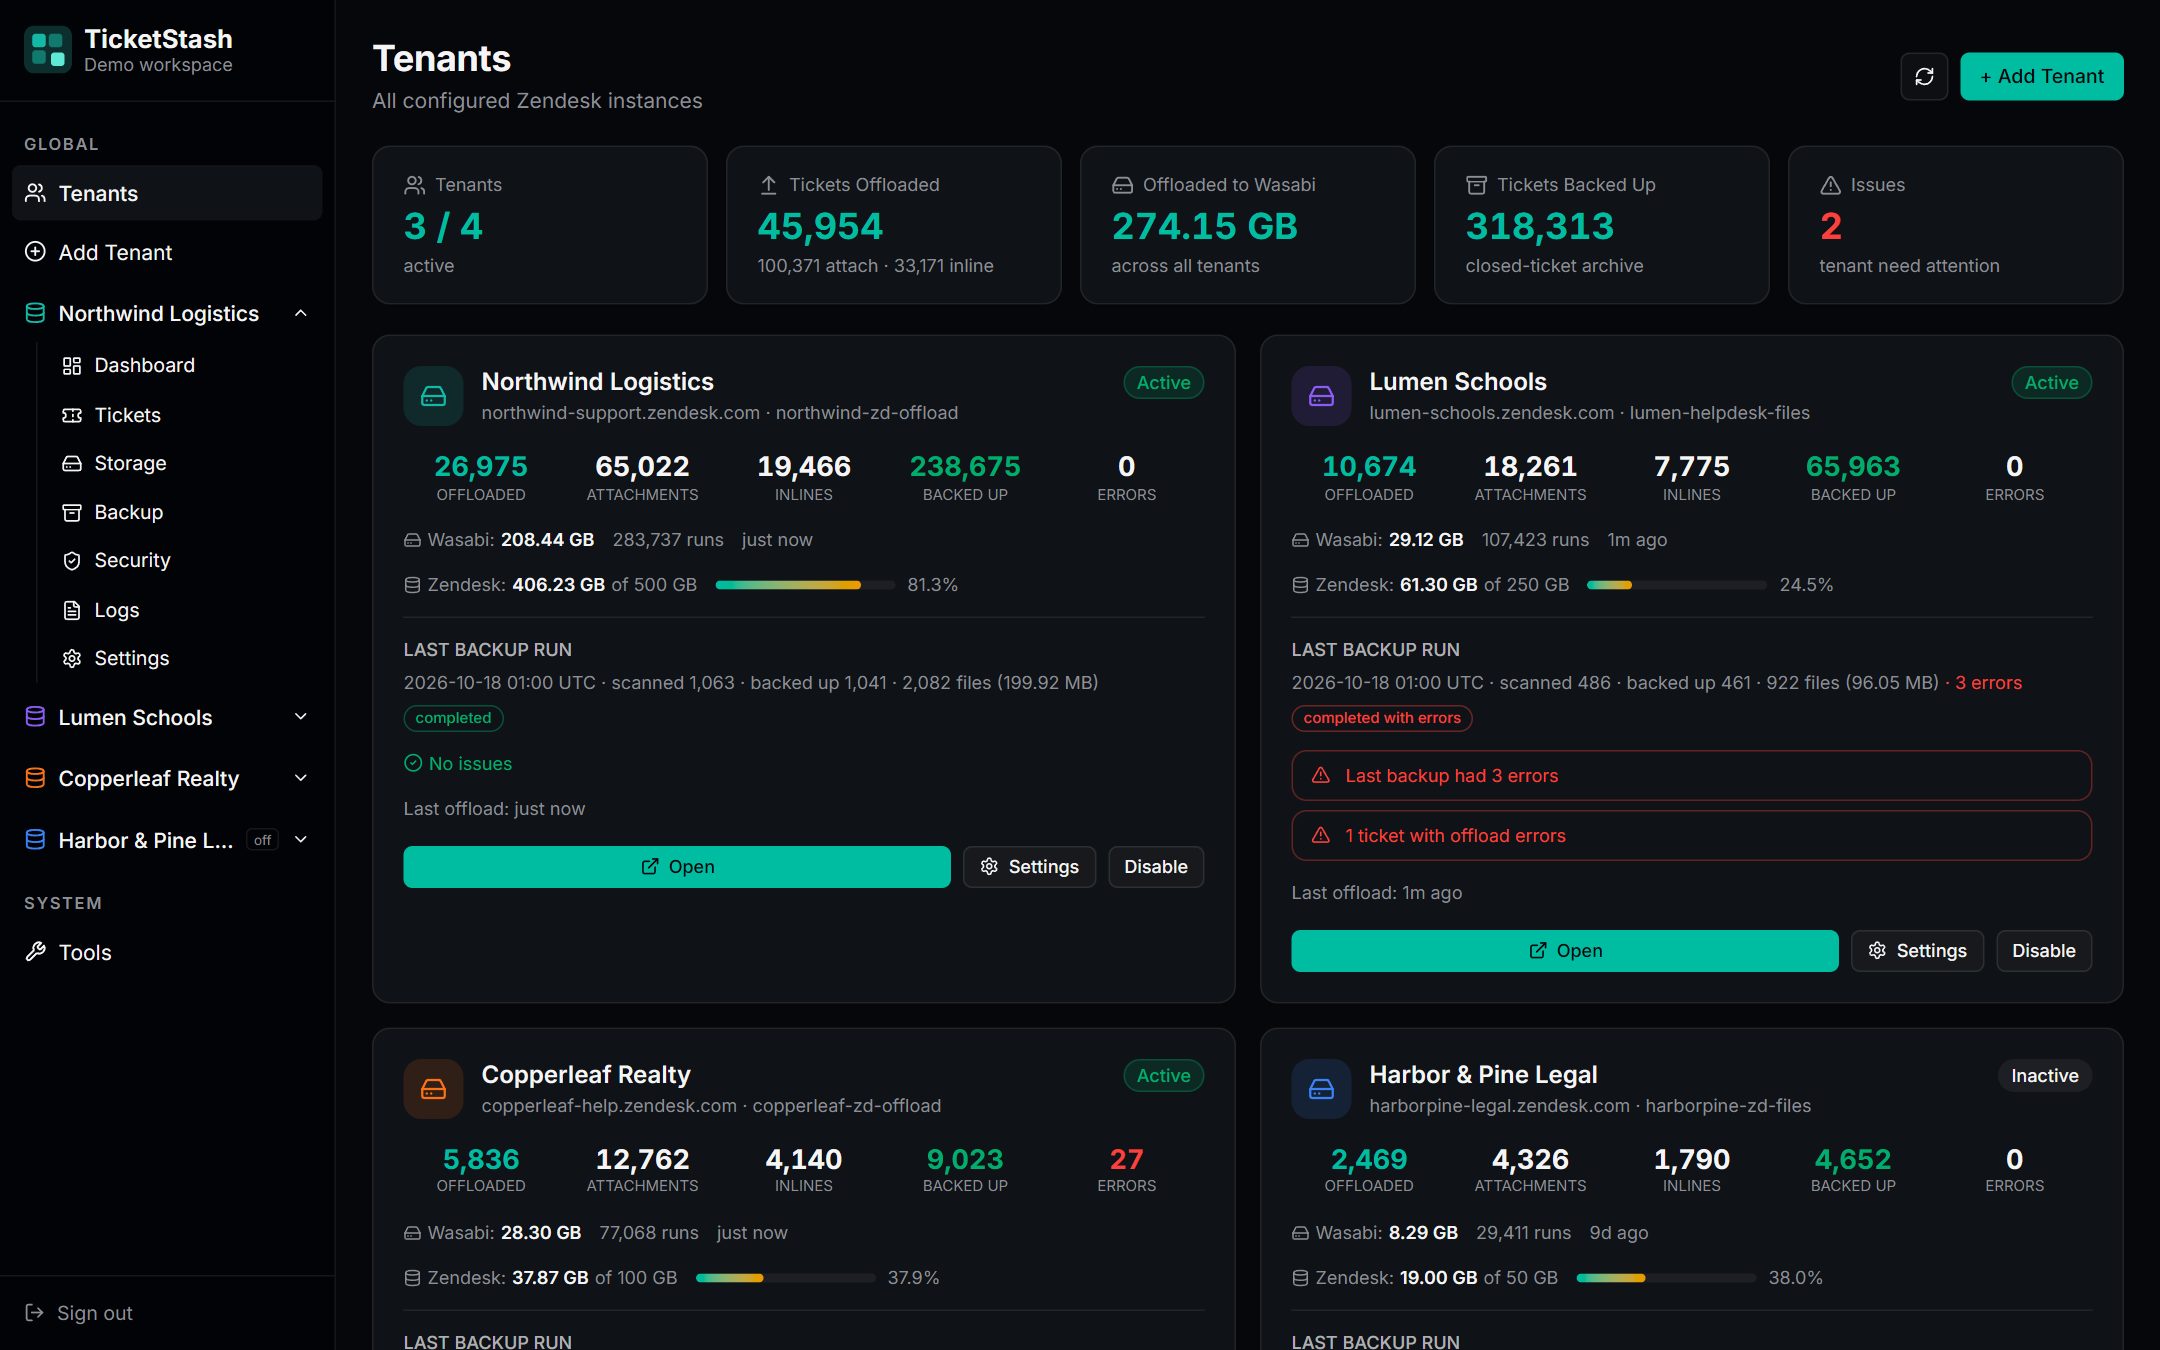Screen dimensions: 2160x1350
Task: Click Open on the Lumen Schools card
Action: click(1564, 950)
